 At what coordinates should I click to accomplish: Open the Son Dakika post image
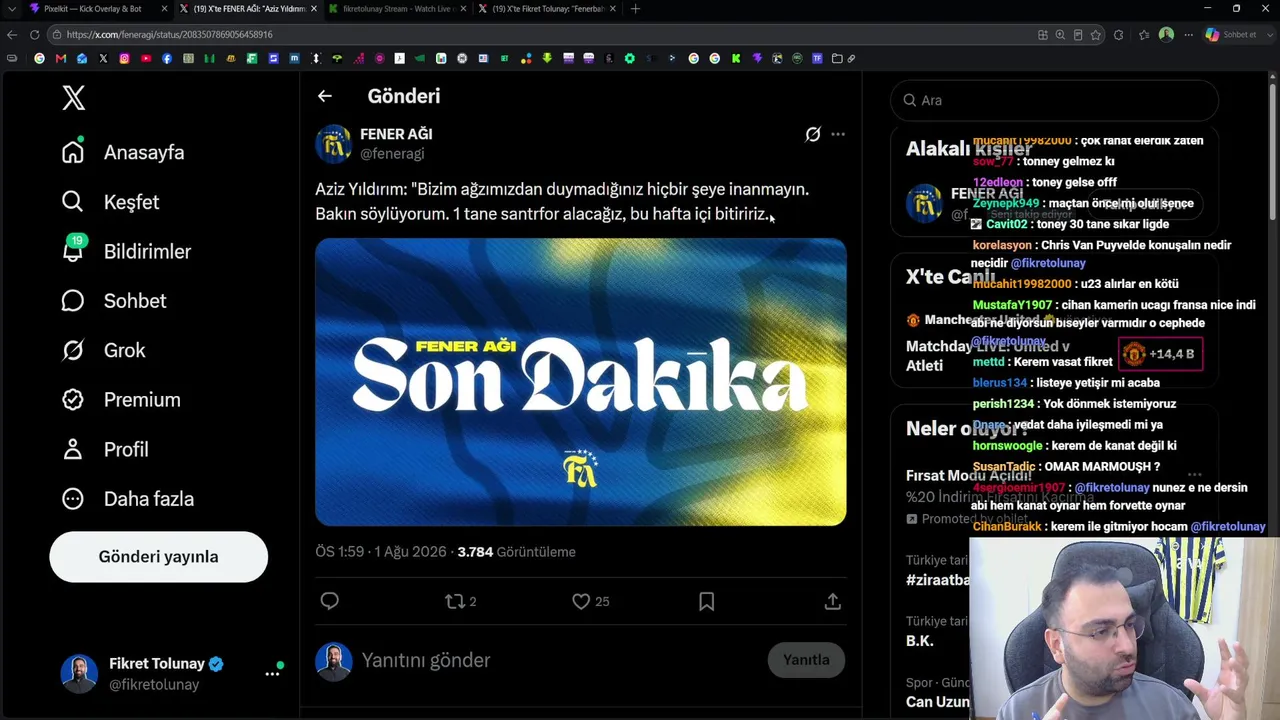[x=581, y=382]
